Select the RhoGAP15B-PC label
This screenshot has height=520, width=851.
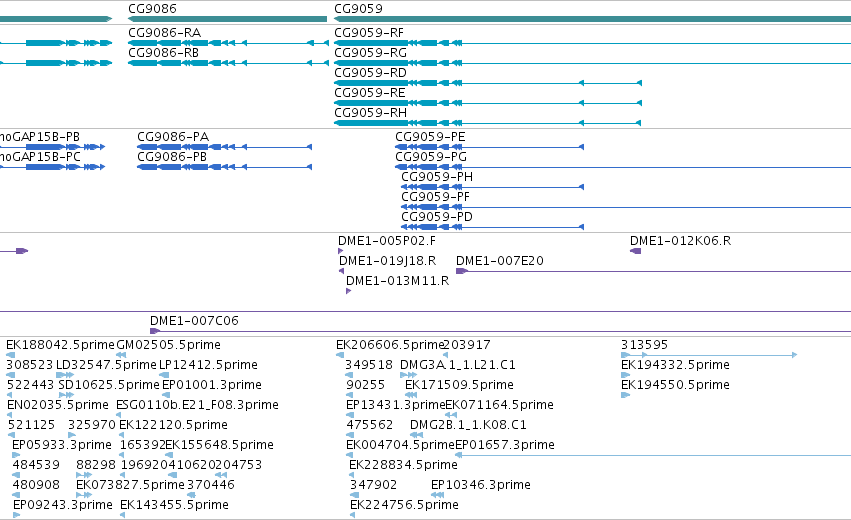tap(40, 157)
